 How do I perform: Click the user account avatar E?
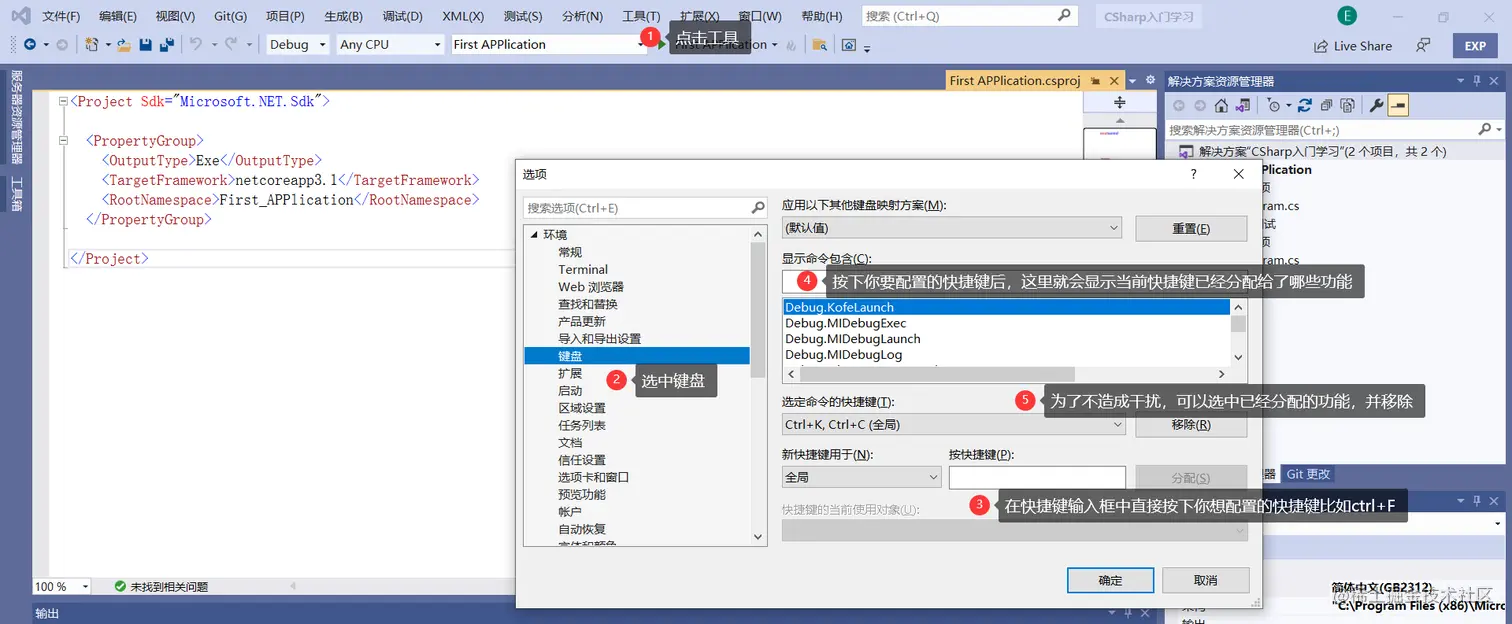pos(1347,16)
